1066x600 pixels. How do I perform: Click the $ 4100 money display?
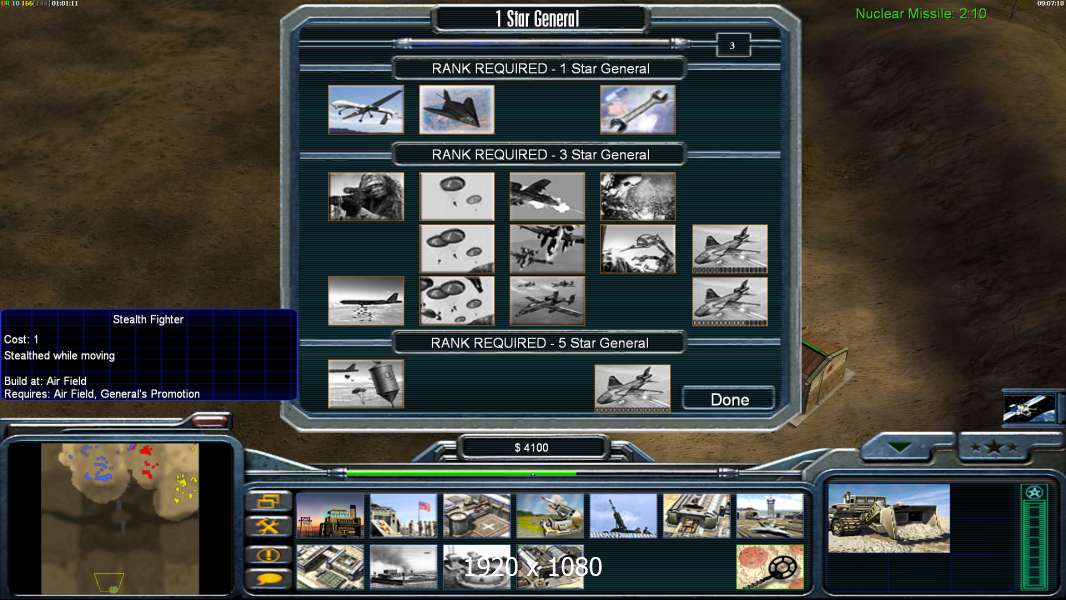tap(532, 447)
